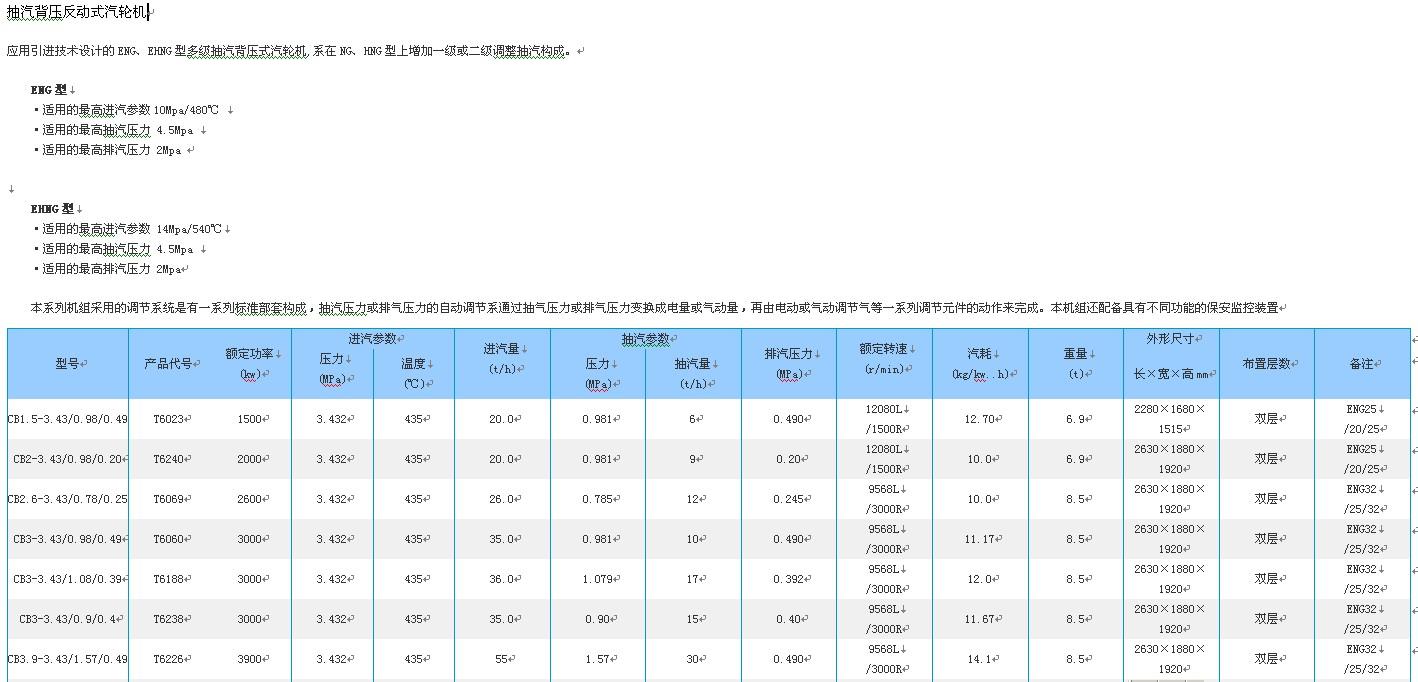Click the 布置层数 header cell
Image resolution: width=1418 pixels, height=682 pixels.
(1266, 364)
